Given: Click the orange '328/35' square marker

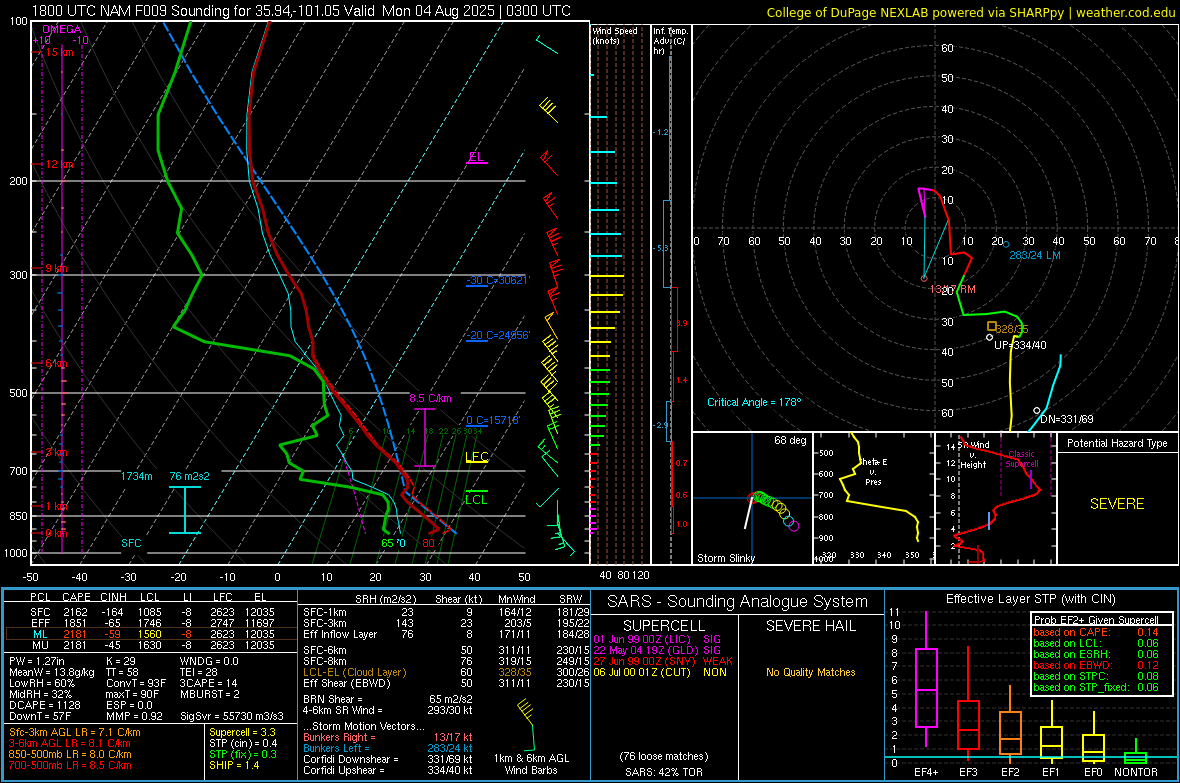Looking at the screenshot, I should pyautogui.click(x=992, y=326).
